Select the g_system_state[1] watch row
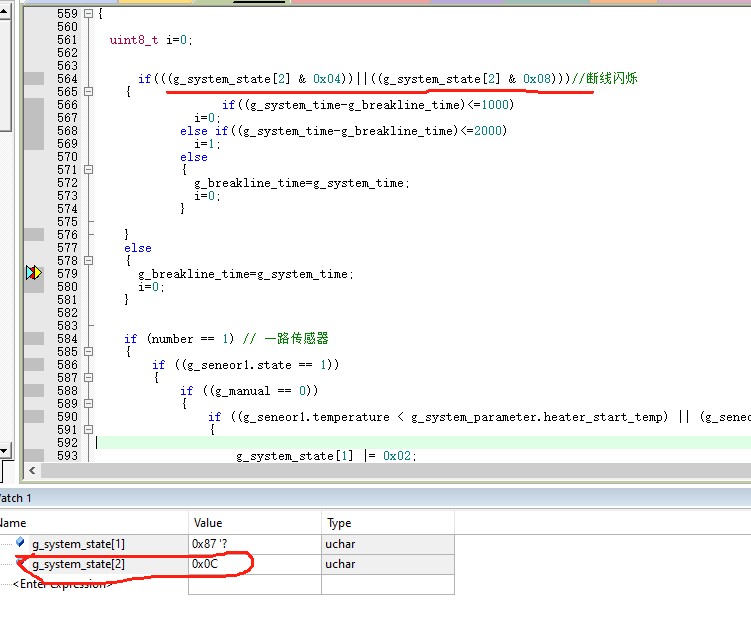Viewport: 751px width, 632px height. coord(227,544)
